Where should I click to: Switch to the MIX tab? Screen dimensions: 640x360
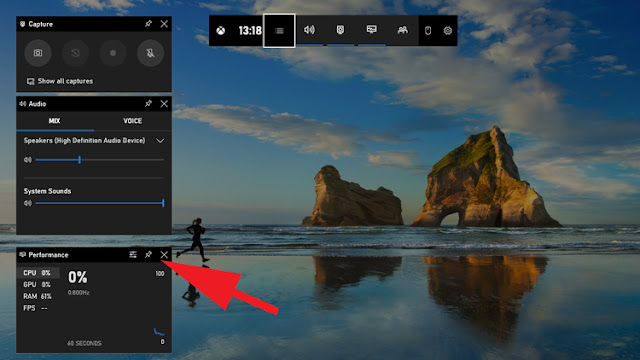(x=55, y=121)
